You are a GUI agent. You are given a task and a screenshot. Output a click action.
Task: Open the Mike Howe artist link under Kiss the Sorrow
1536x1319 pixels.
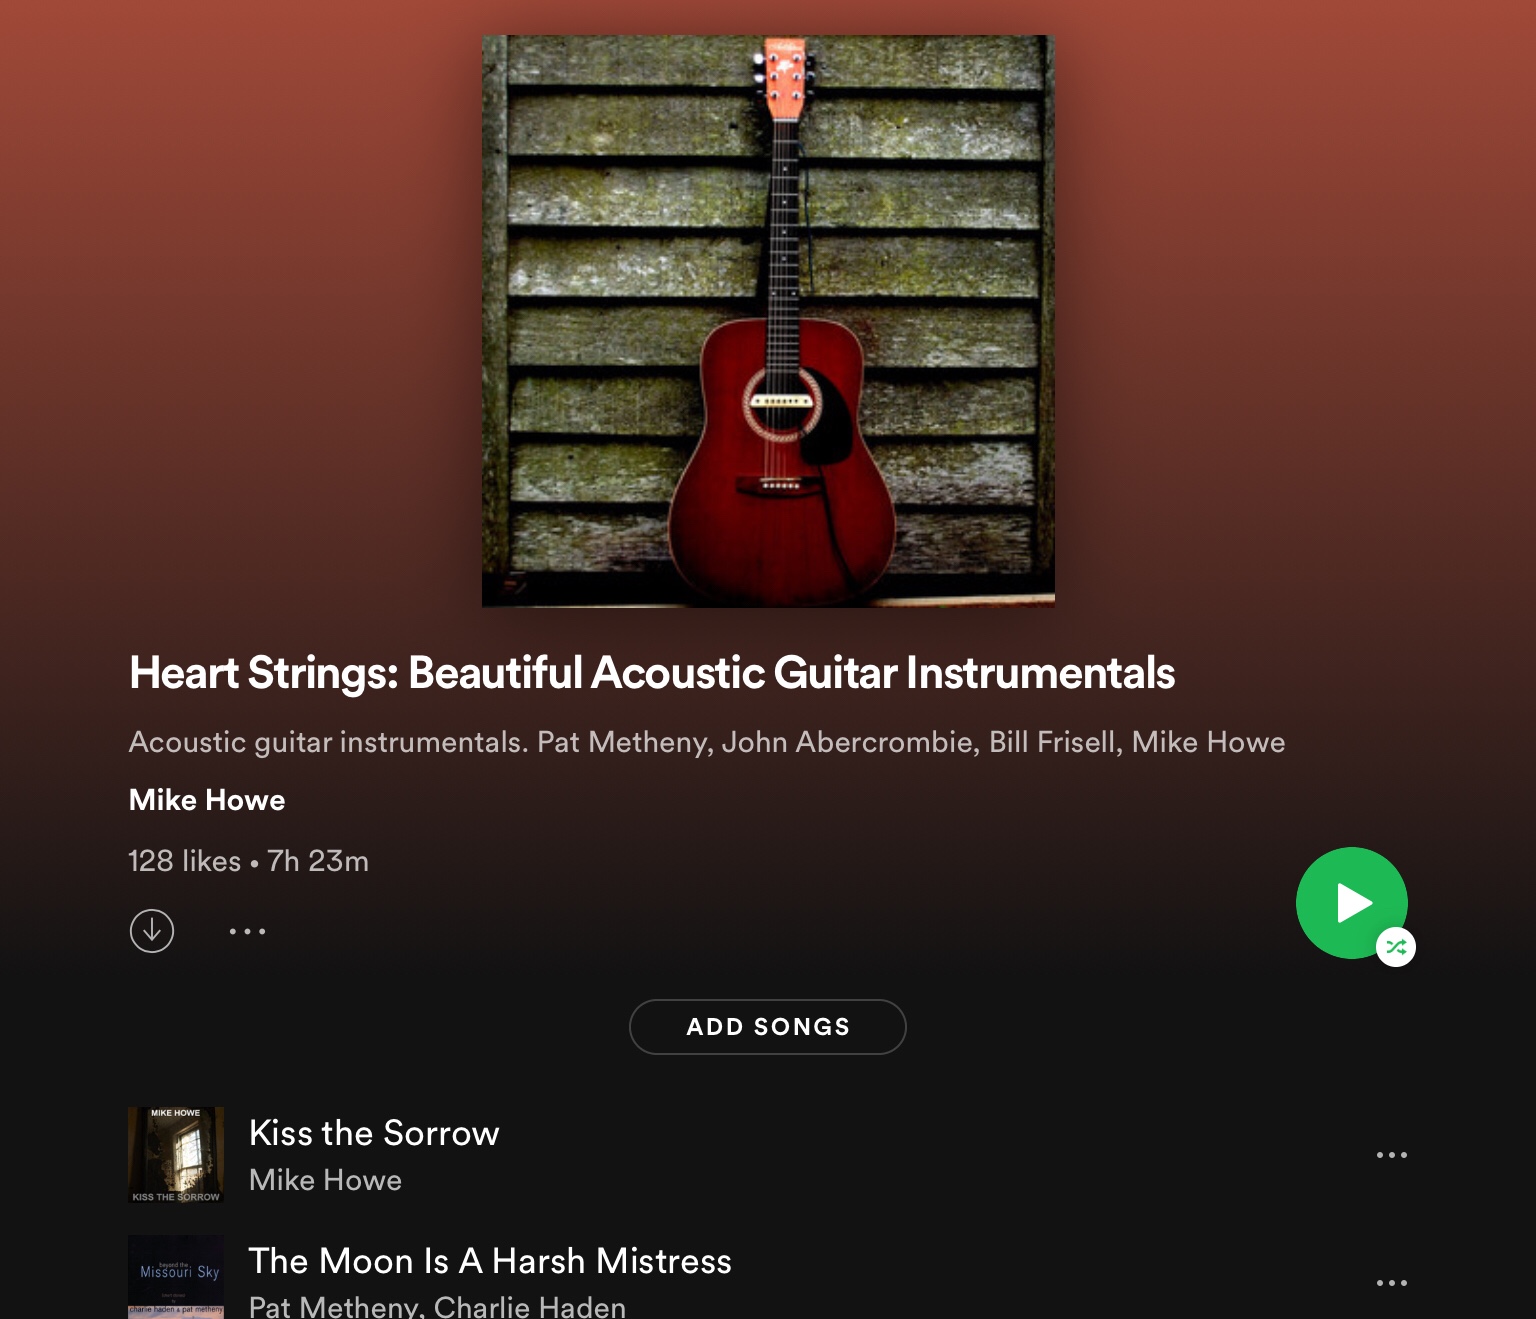(x=325, y=1180)
